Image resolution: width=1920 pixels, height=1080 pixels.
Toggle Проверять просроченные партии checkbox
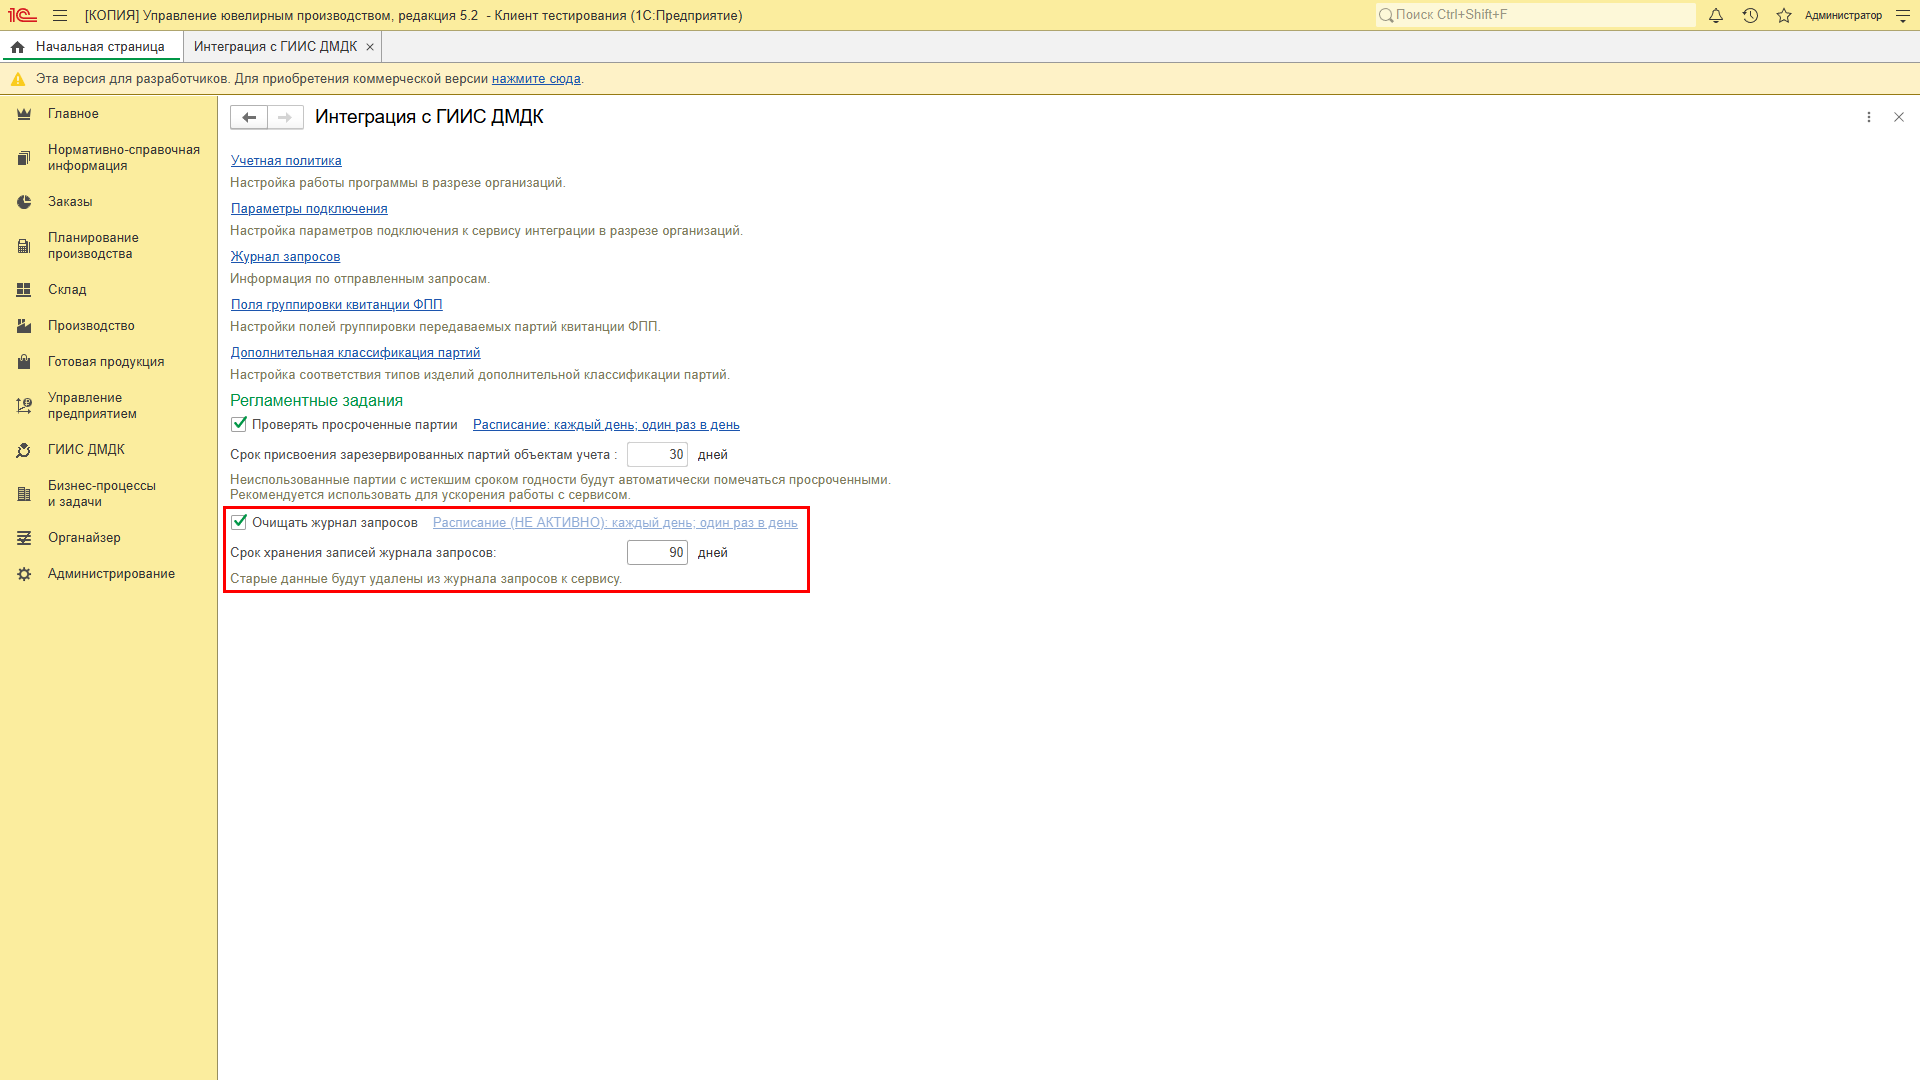[239, 424]
